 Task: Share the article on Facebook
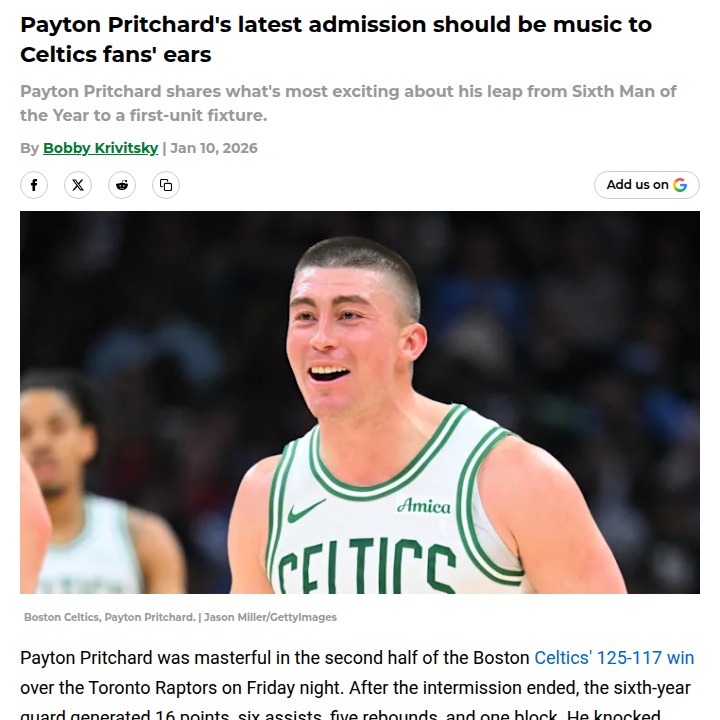pos(34,185)
